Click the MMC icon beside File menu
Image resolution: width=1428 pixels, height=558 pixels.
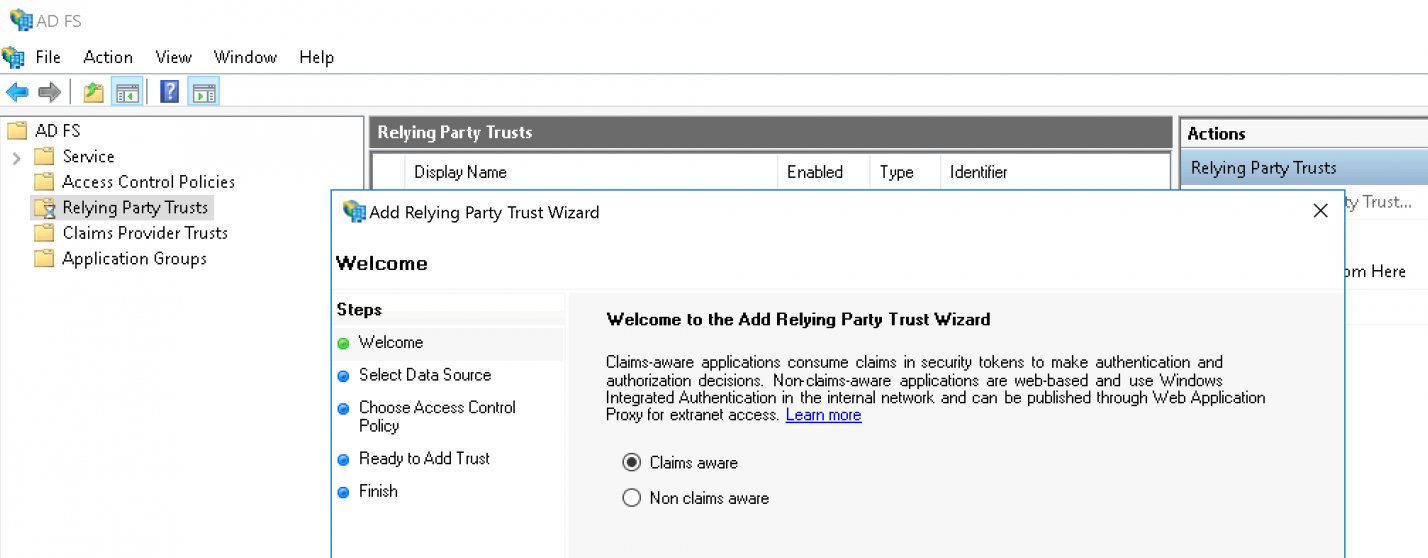click(13, 57)
